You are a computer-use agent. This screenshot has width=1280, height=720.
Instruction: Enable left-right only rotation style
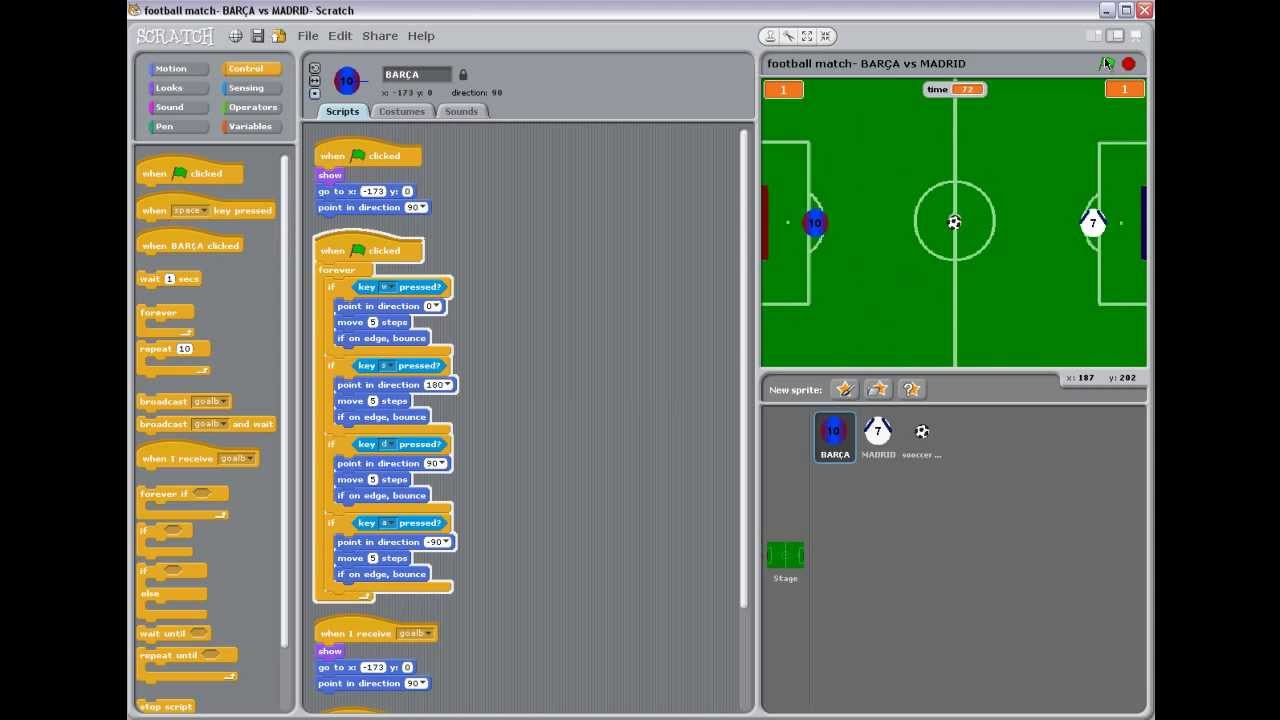(316, 80)
